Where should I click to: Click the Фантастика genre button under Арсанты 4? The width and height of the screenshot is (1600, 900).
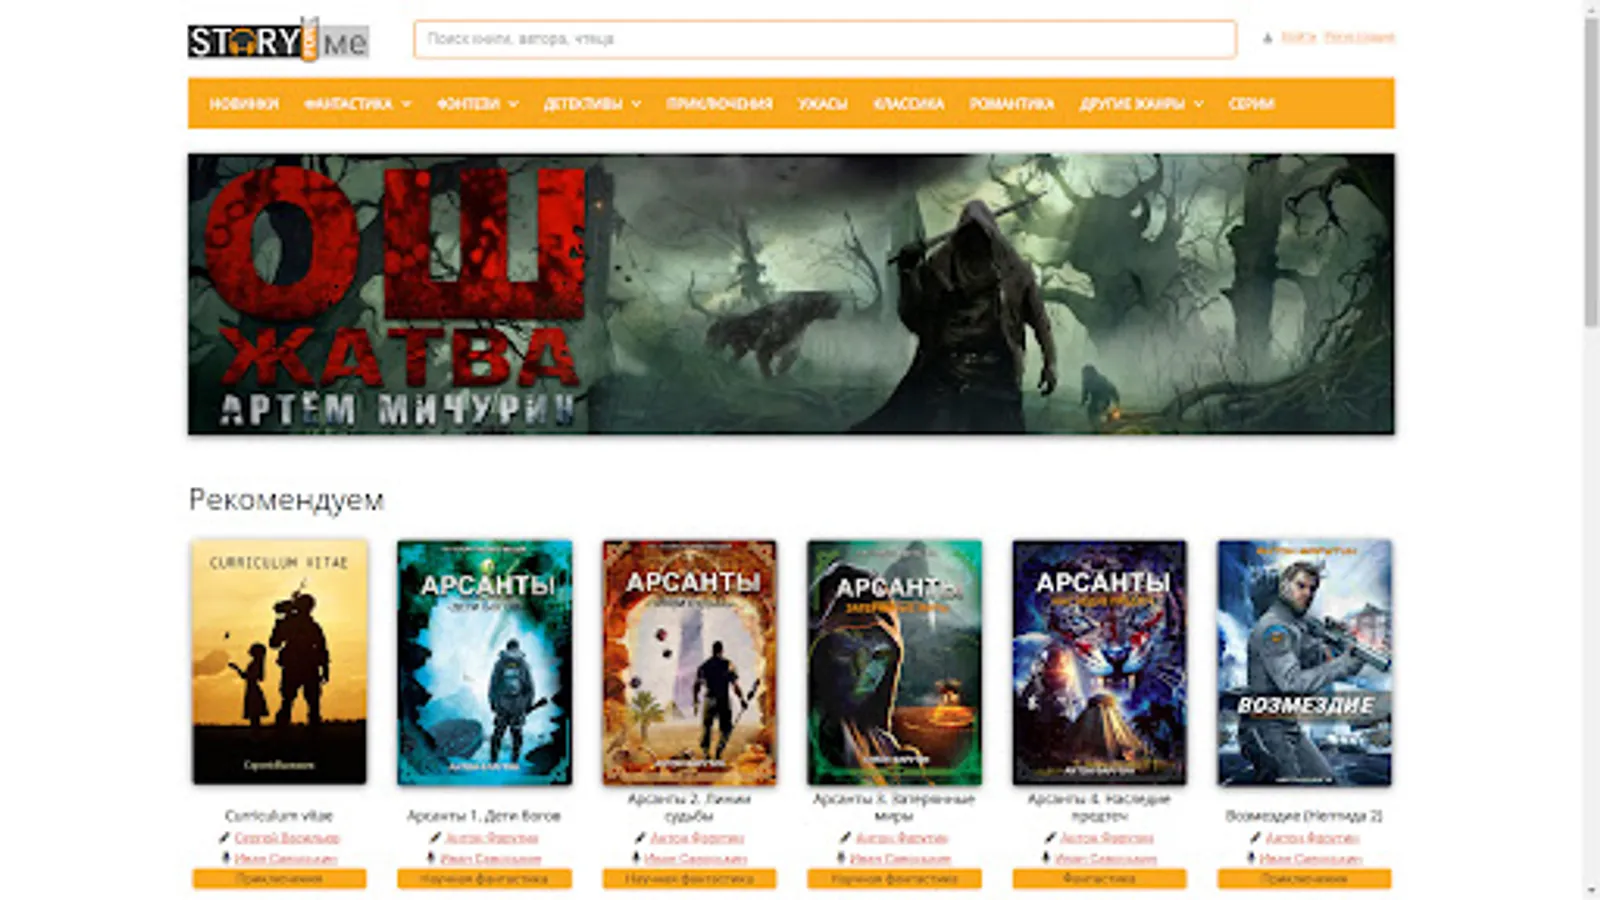coord(1099,879)
